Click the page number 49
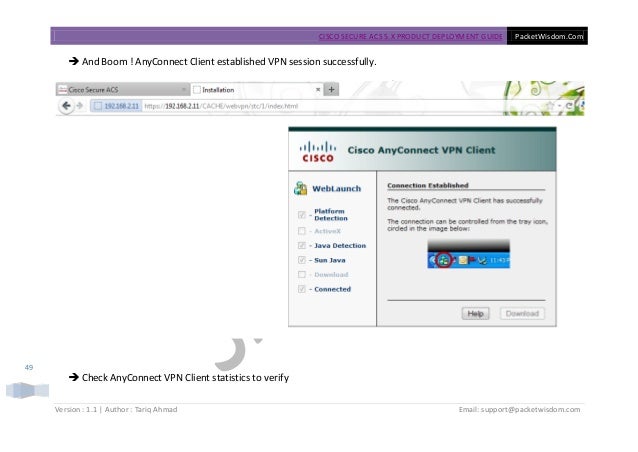This screenshot has width=638, height=452. coord(28,367)
